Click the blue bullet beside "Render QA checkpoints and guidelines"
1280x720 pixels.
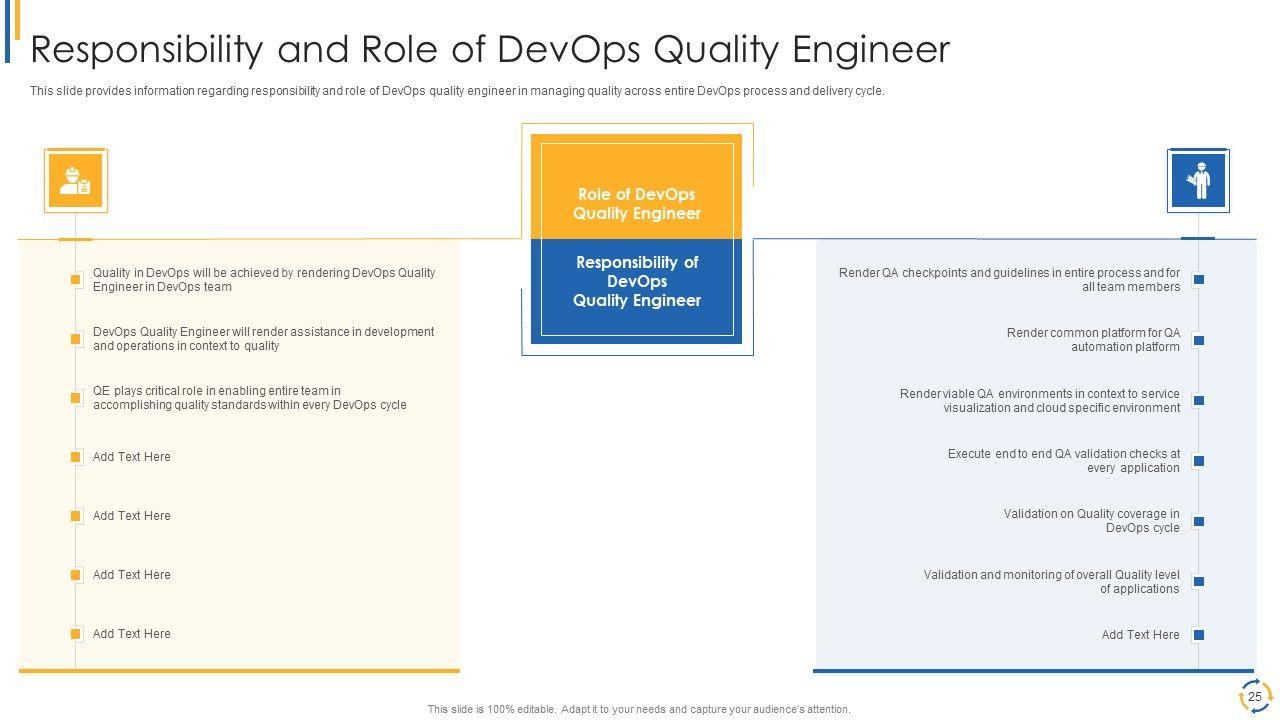coord(1198,280)
